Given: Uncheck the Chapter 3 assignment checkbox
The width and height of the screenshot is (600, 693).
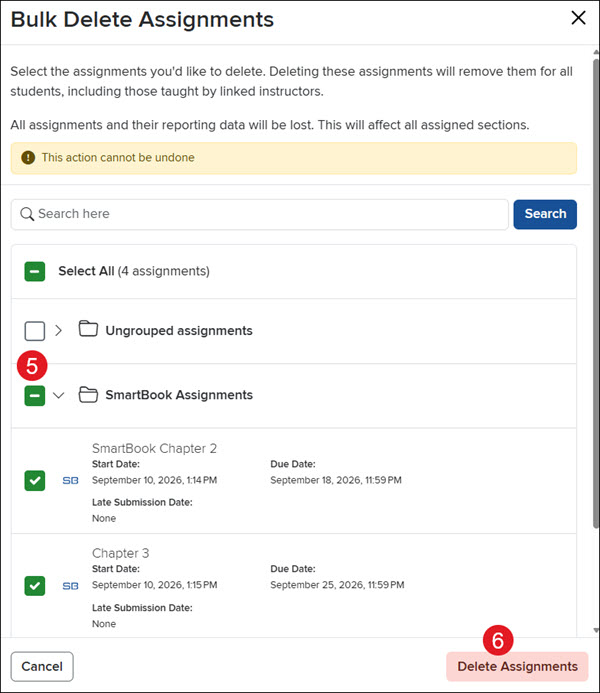Looking at the screenshot, I should pyautogui.click(x=34, y=586).
